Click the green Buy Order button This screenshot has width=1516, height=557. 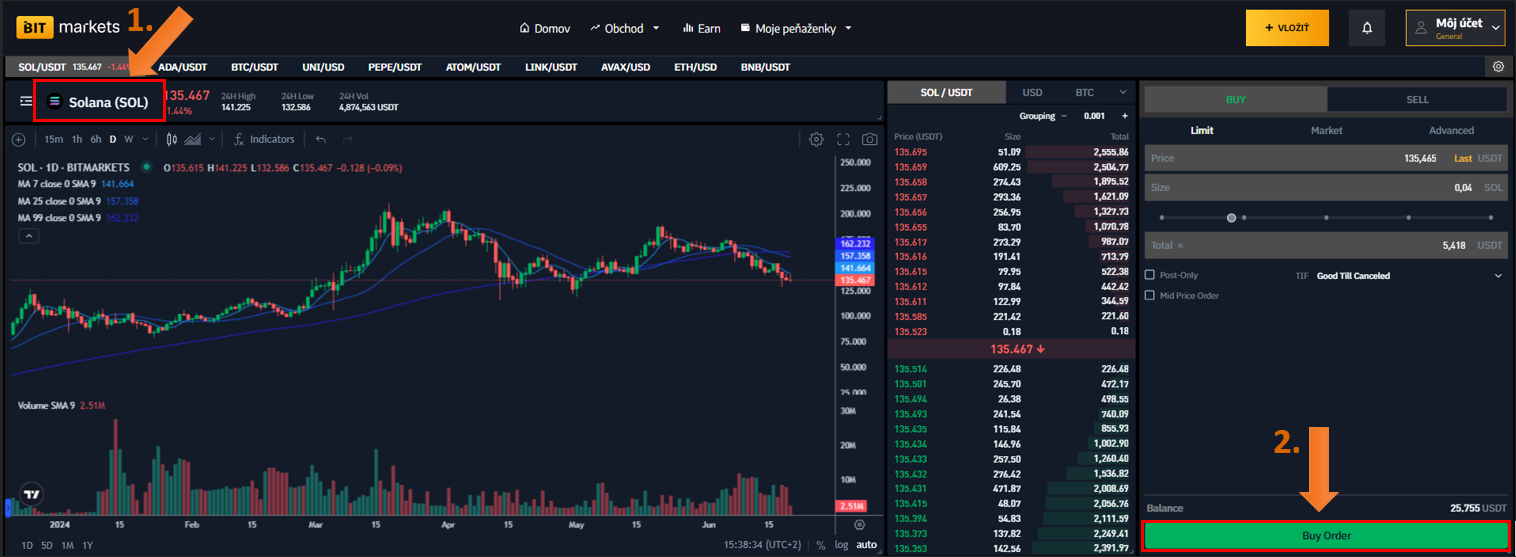click(1326, 536)
